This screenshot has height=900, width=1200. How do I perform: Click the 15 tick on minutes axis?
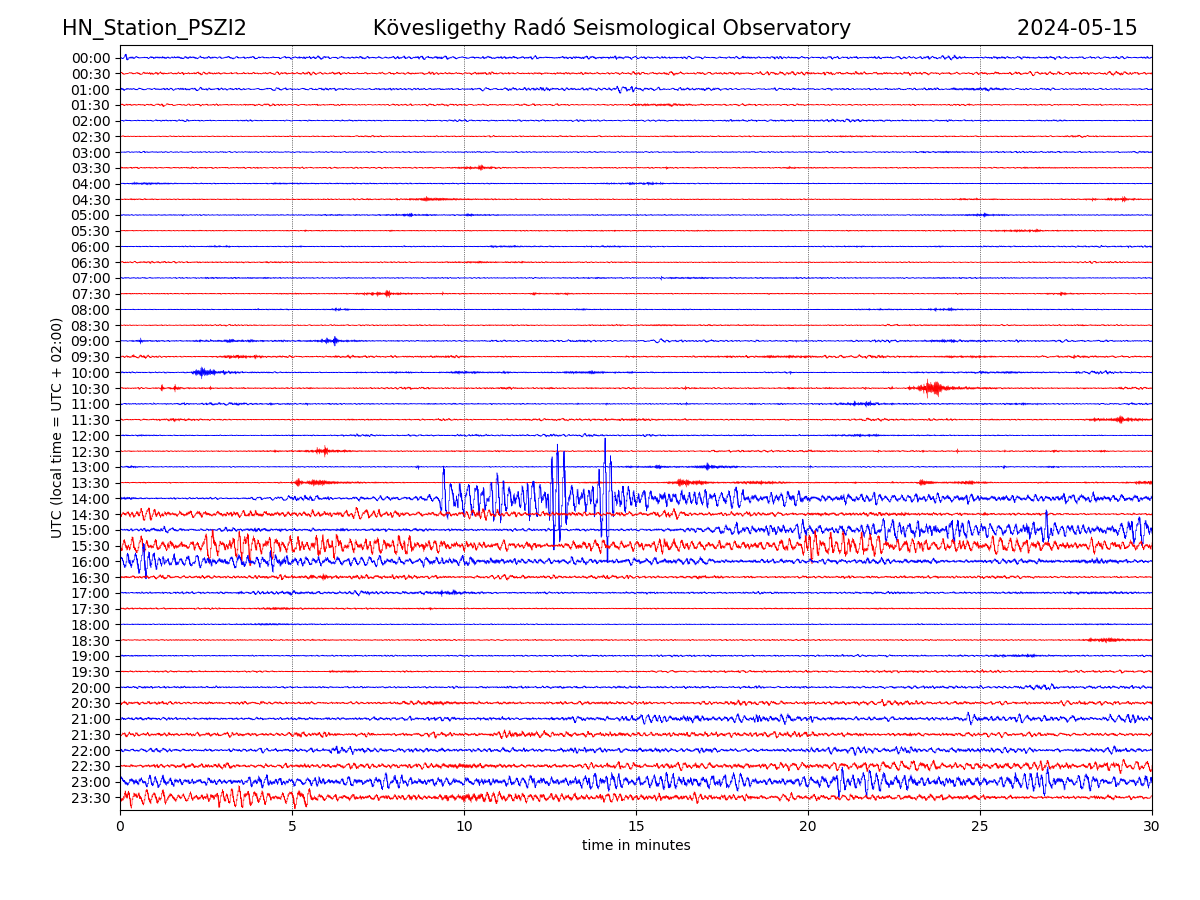pyautogui.click(x=636, y=826)
